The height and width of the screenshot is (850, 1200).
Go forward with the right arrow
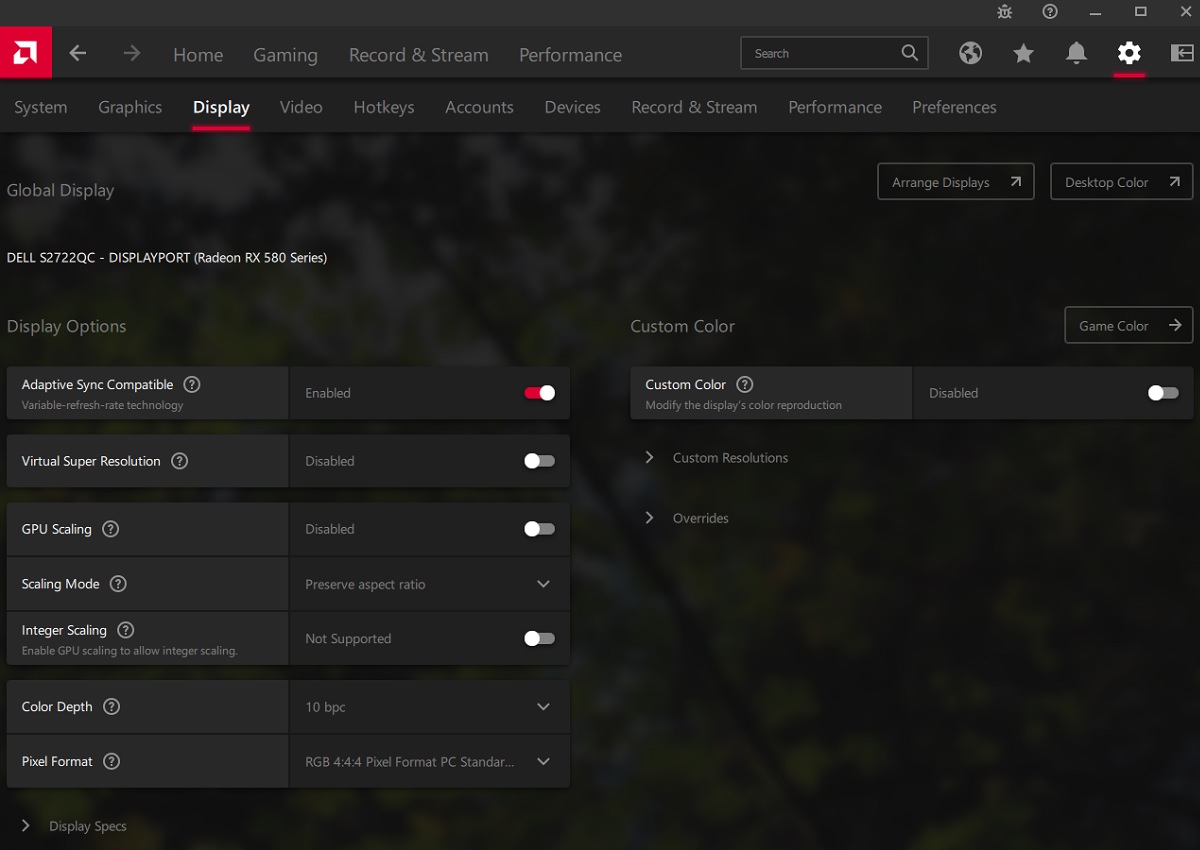[132, 53]
